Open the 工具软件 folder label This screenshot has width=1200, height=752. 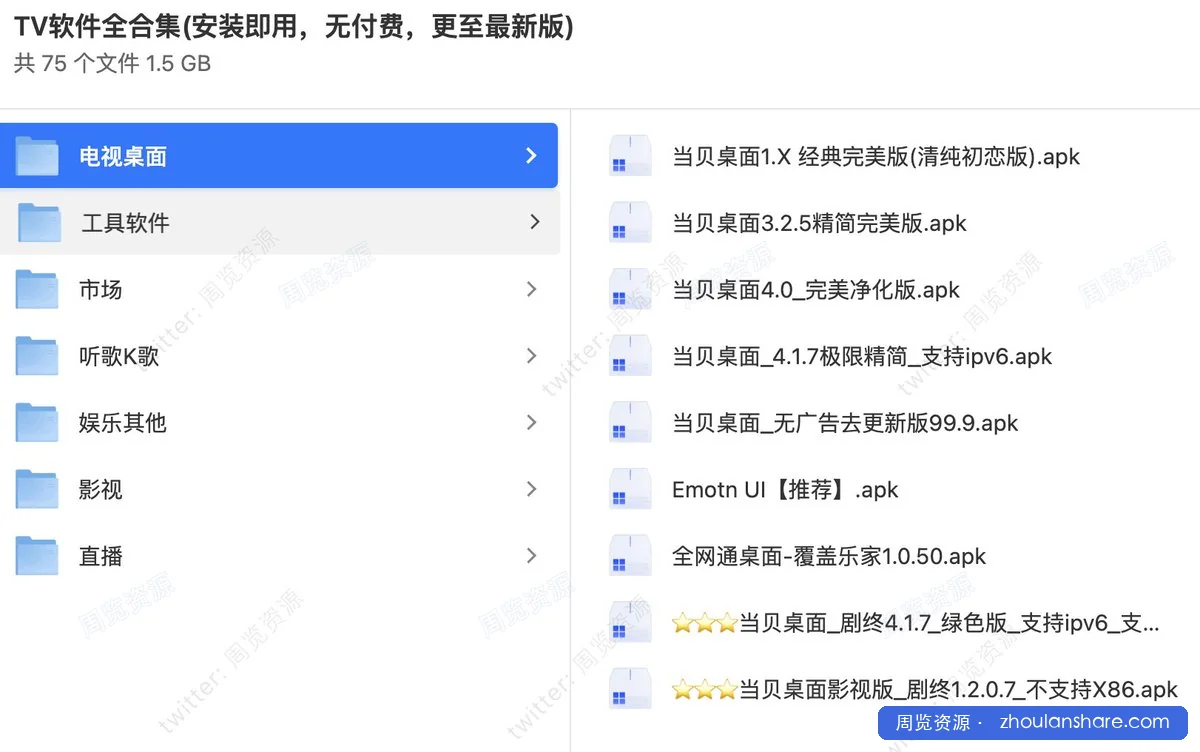[125, 223]
